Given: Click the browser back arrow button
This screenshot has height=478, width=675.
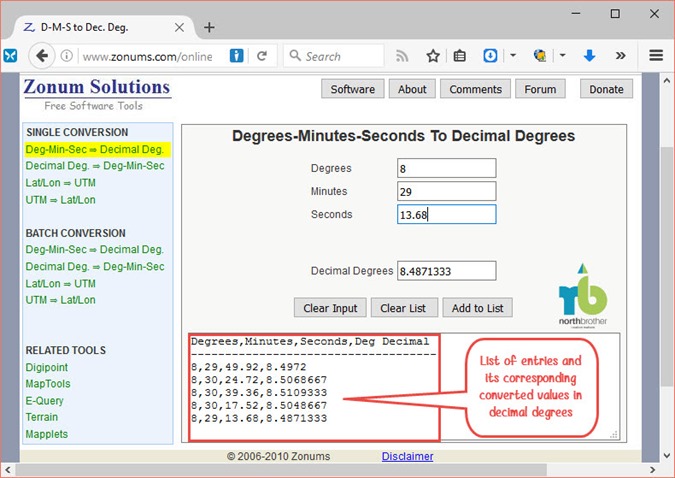Looking at the screenshot, I should pos(42,56).
